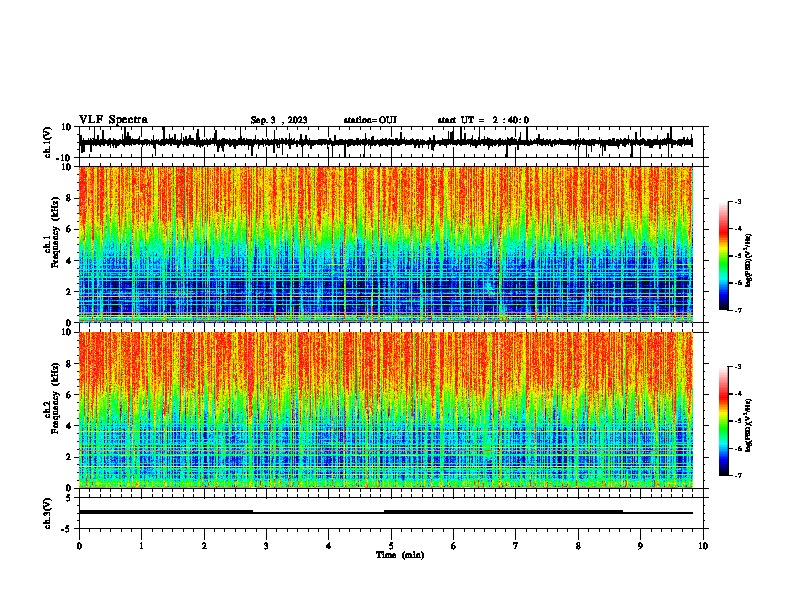The width and height of the screenshot is (792, 612).
Task: Click the time axis tick label "7"
Action: point(516,546)
